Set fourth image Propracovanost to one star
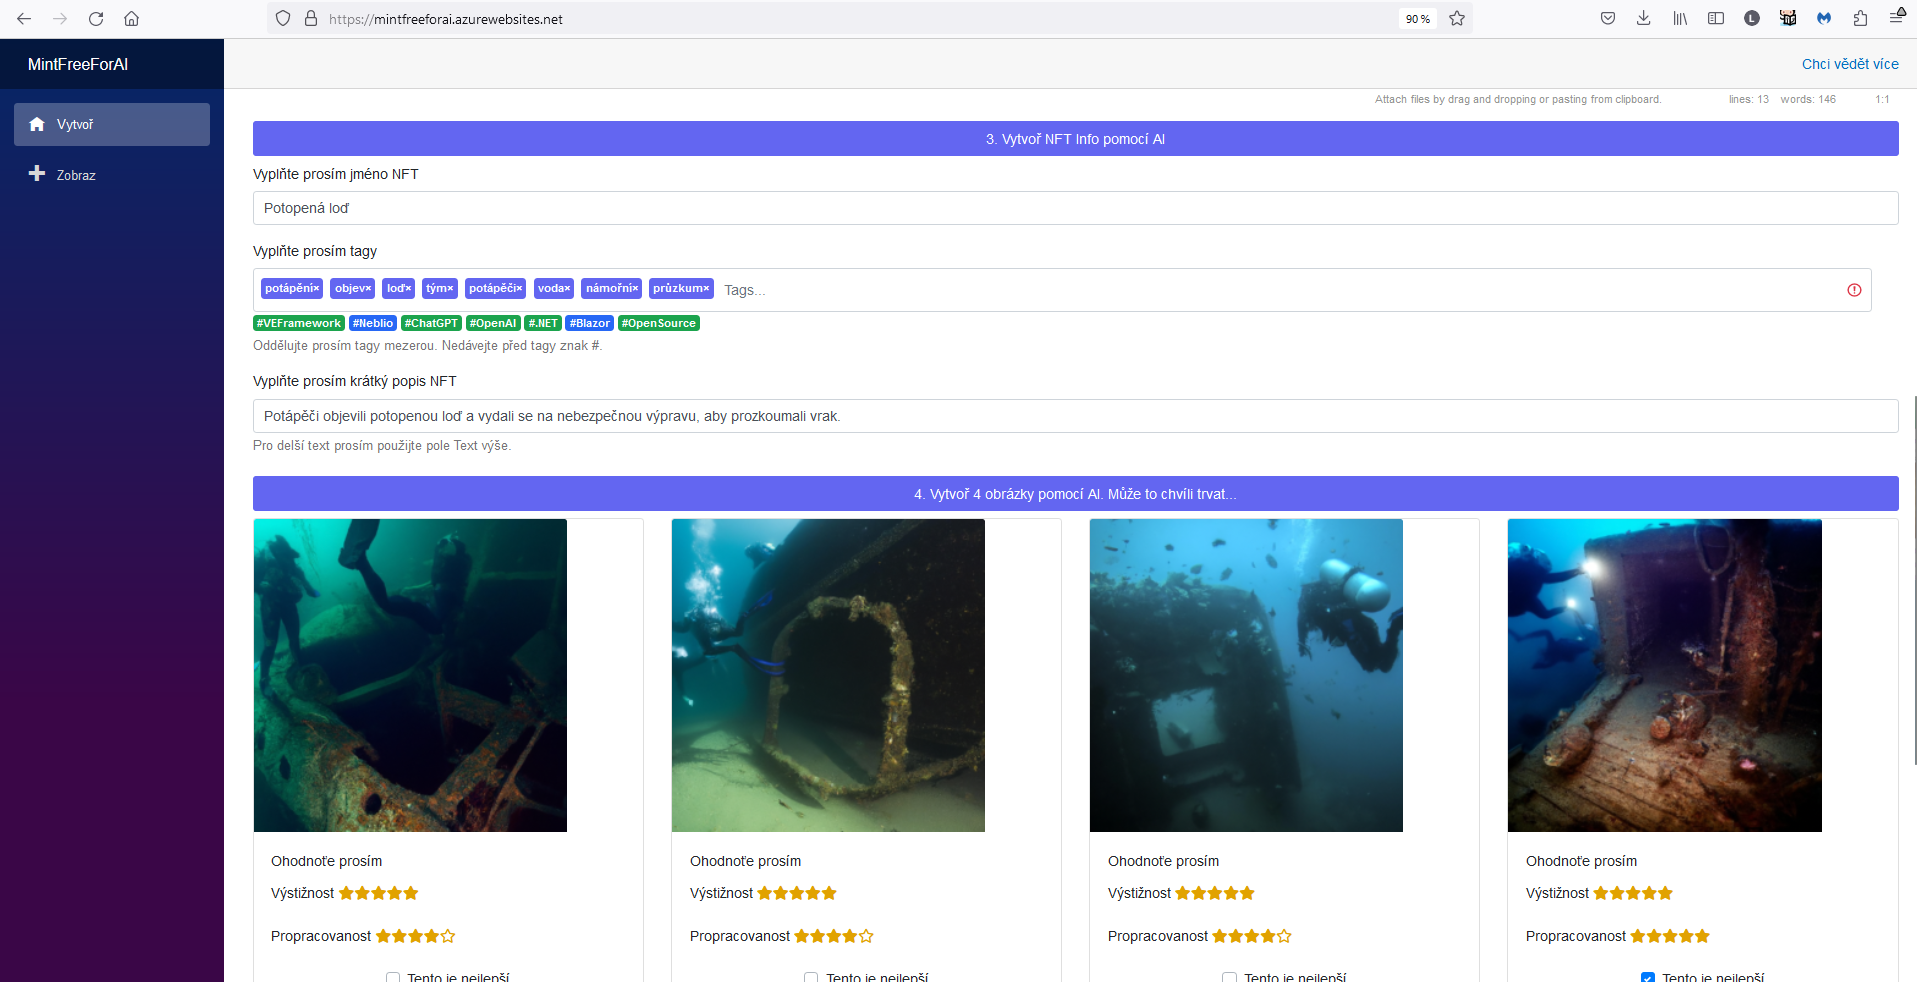 [x=1638, y=936]
